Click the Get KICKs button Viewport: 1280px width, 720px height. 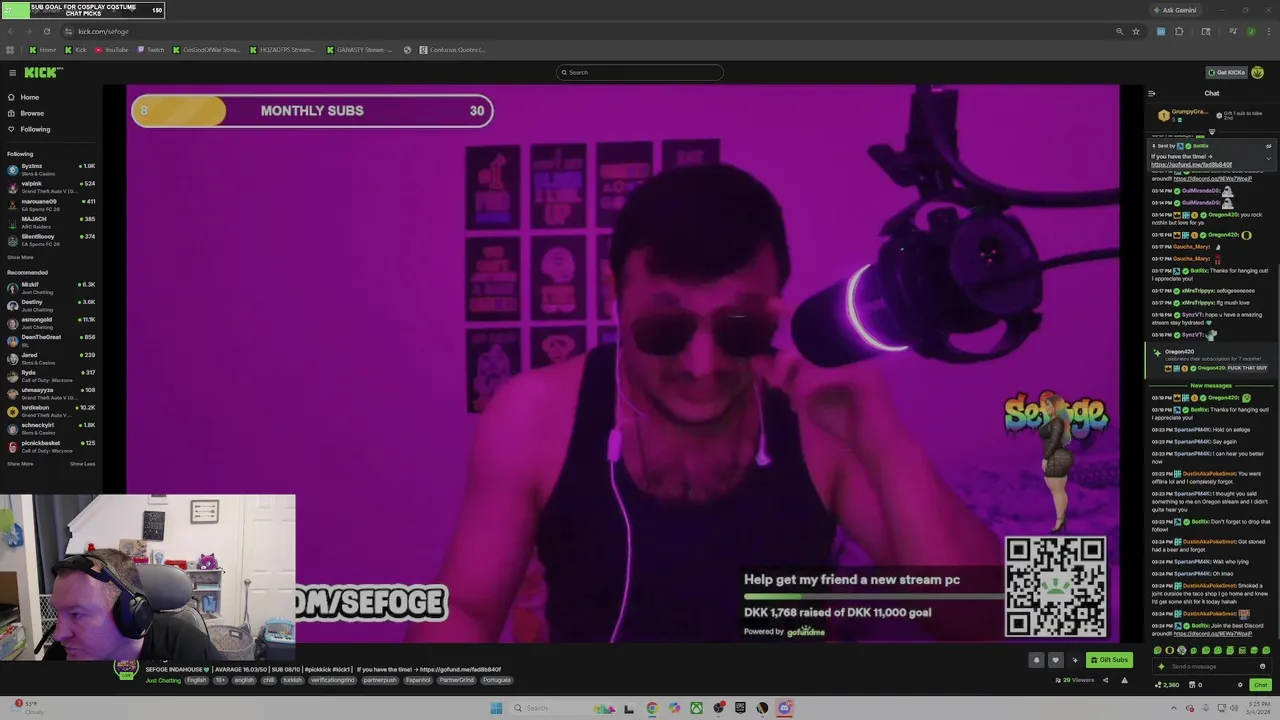point(1226,72)
